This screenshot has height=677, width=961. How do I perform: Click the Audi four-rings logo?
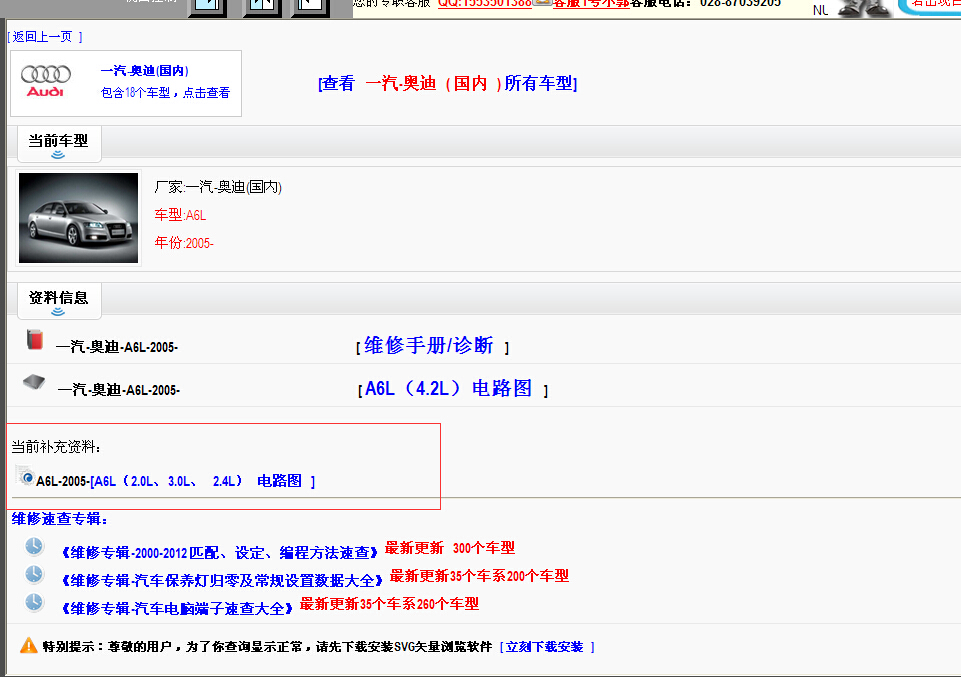click(45, 82)
